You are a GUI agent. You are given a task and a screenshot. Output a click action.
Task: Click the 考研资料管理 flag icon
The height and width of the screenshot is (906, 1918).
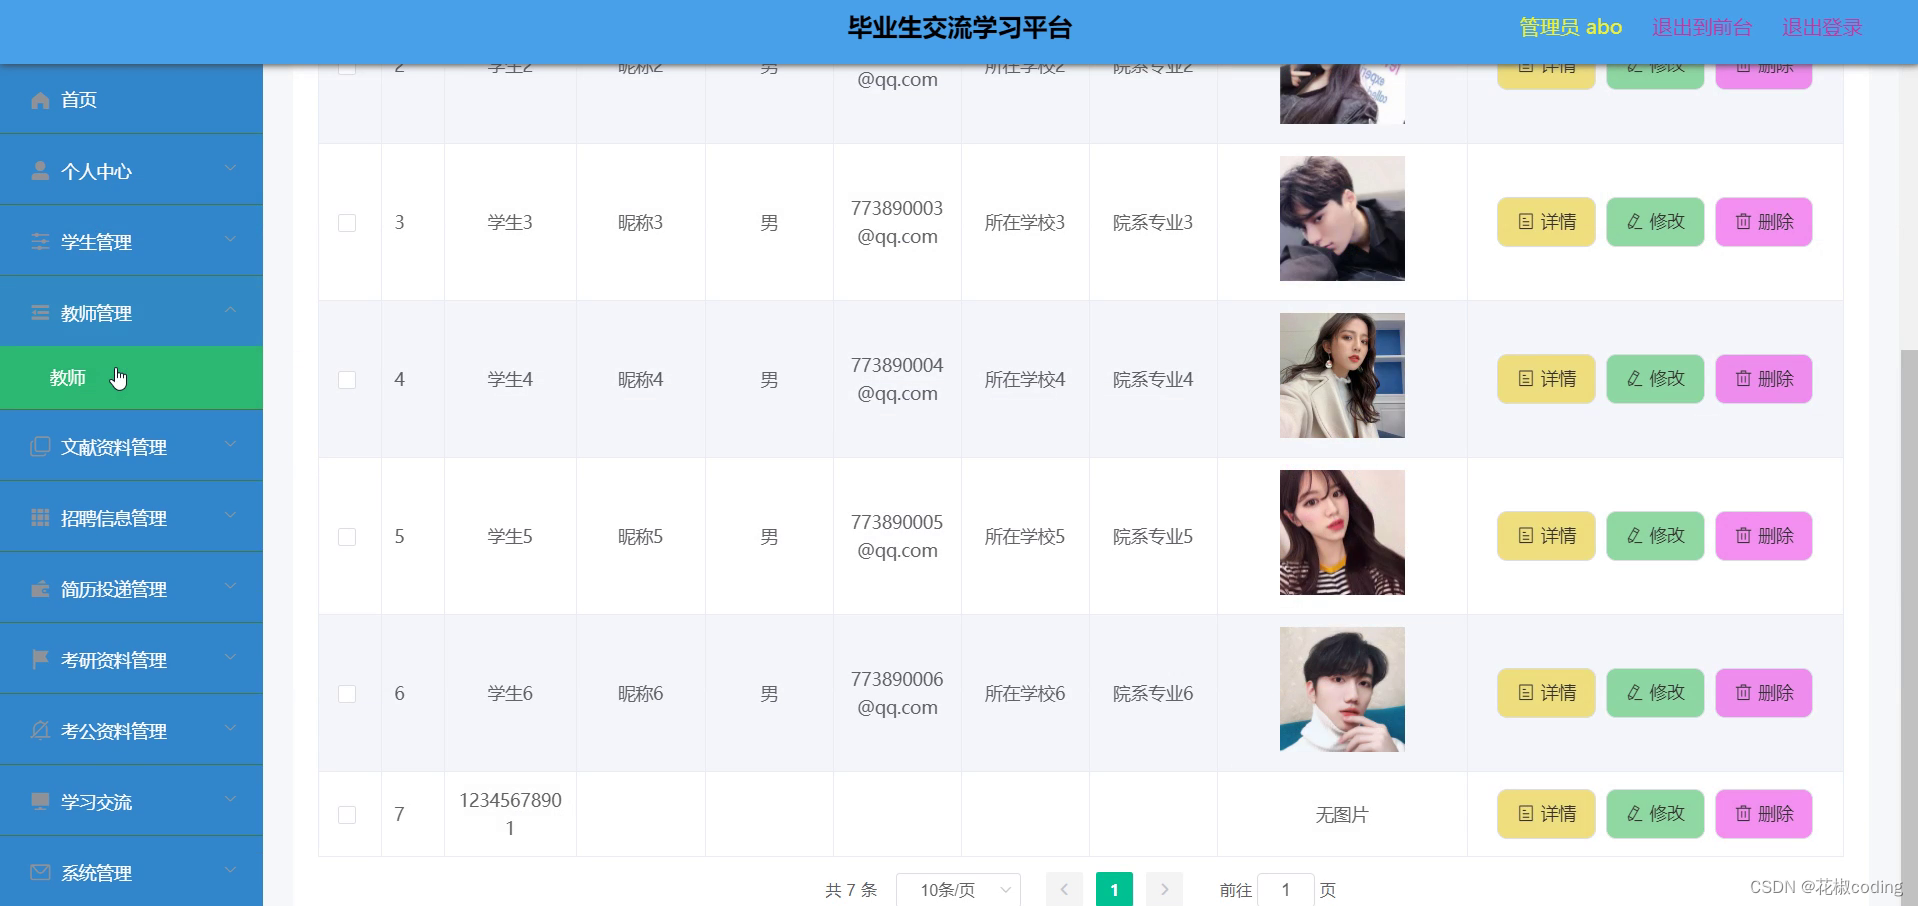click(40, 660)
